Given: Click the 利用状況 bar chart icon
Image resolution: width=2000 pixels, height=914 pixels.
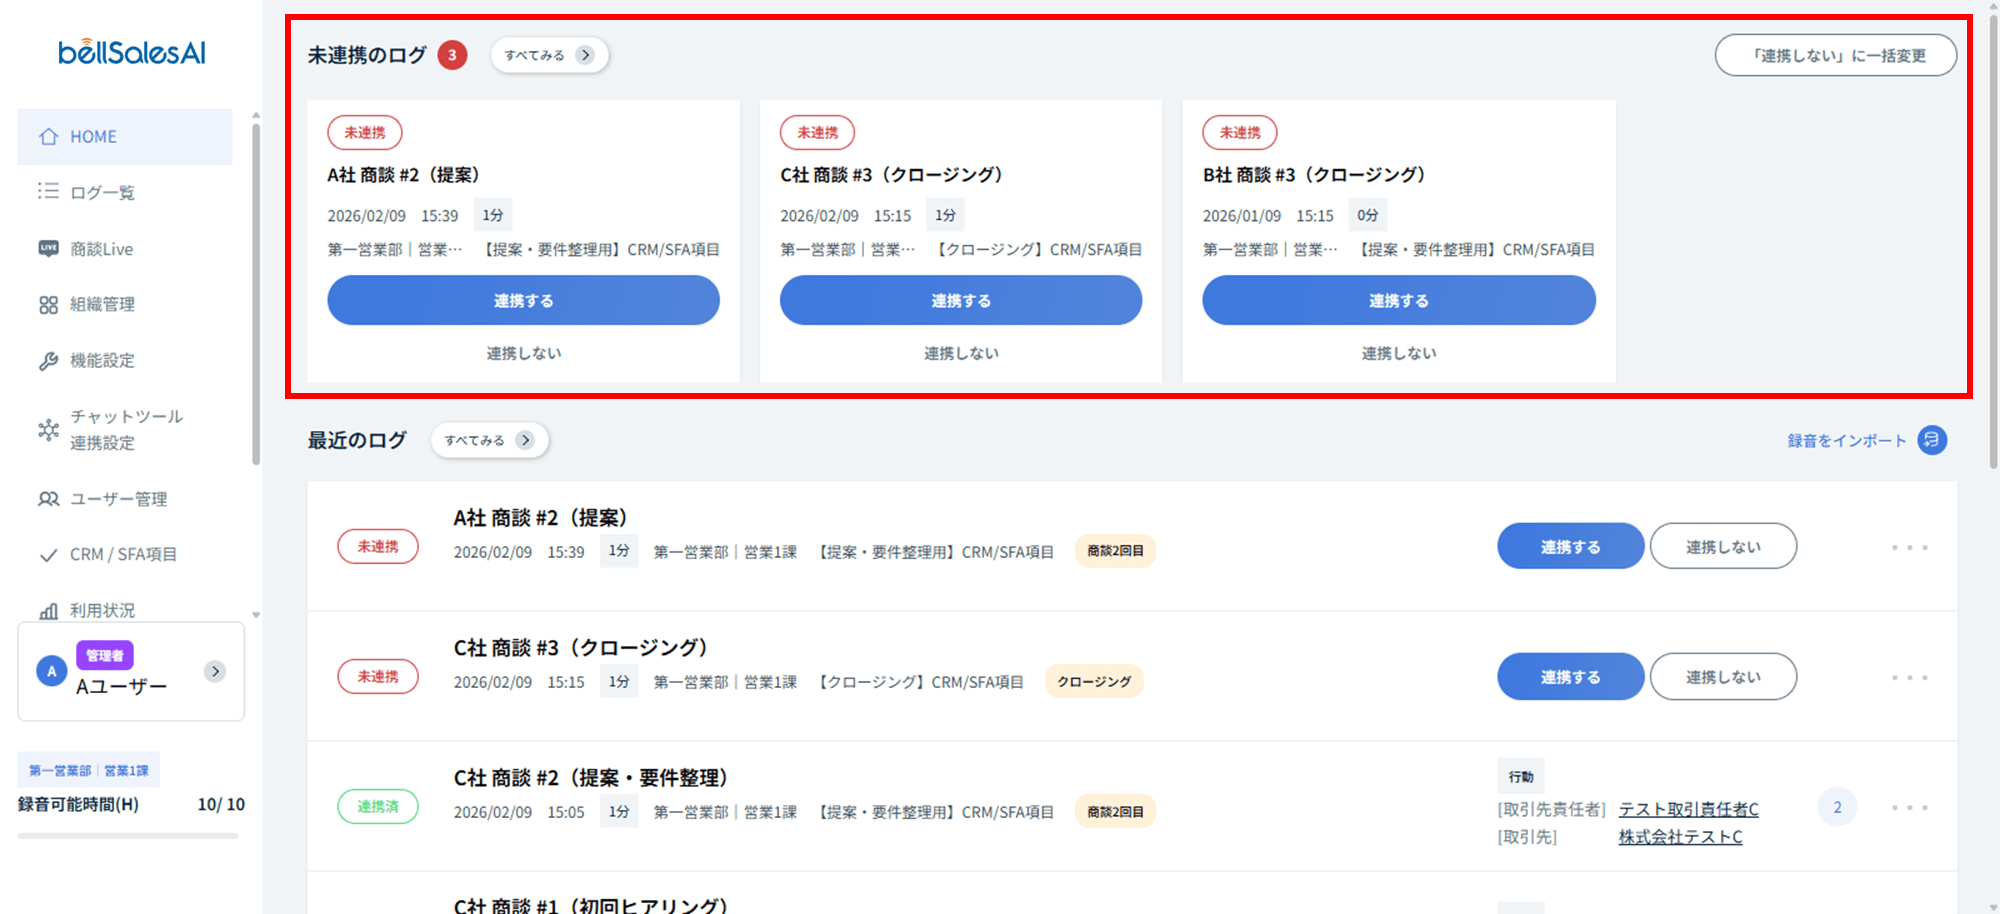Looking at the screenshot, I should tap(48, 610).
